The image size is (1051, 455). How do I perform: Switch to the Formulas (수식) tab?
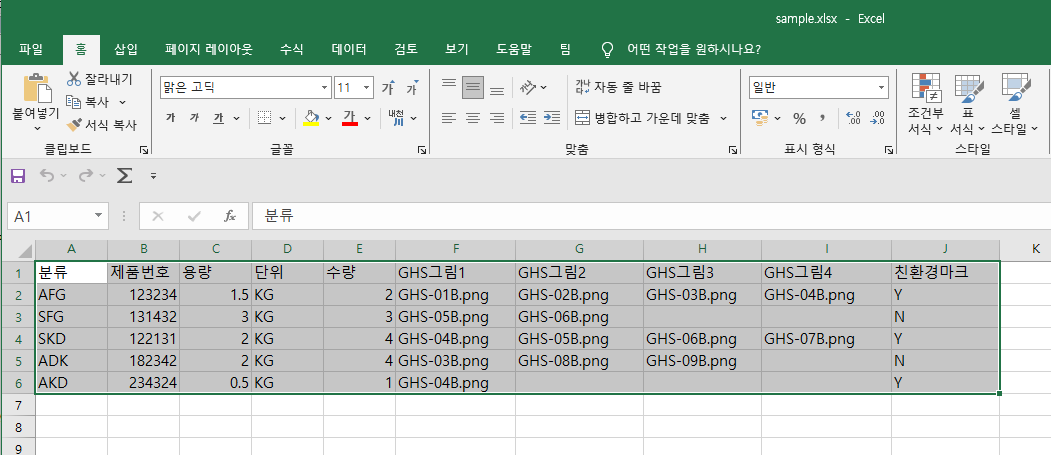(292, 49)
